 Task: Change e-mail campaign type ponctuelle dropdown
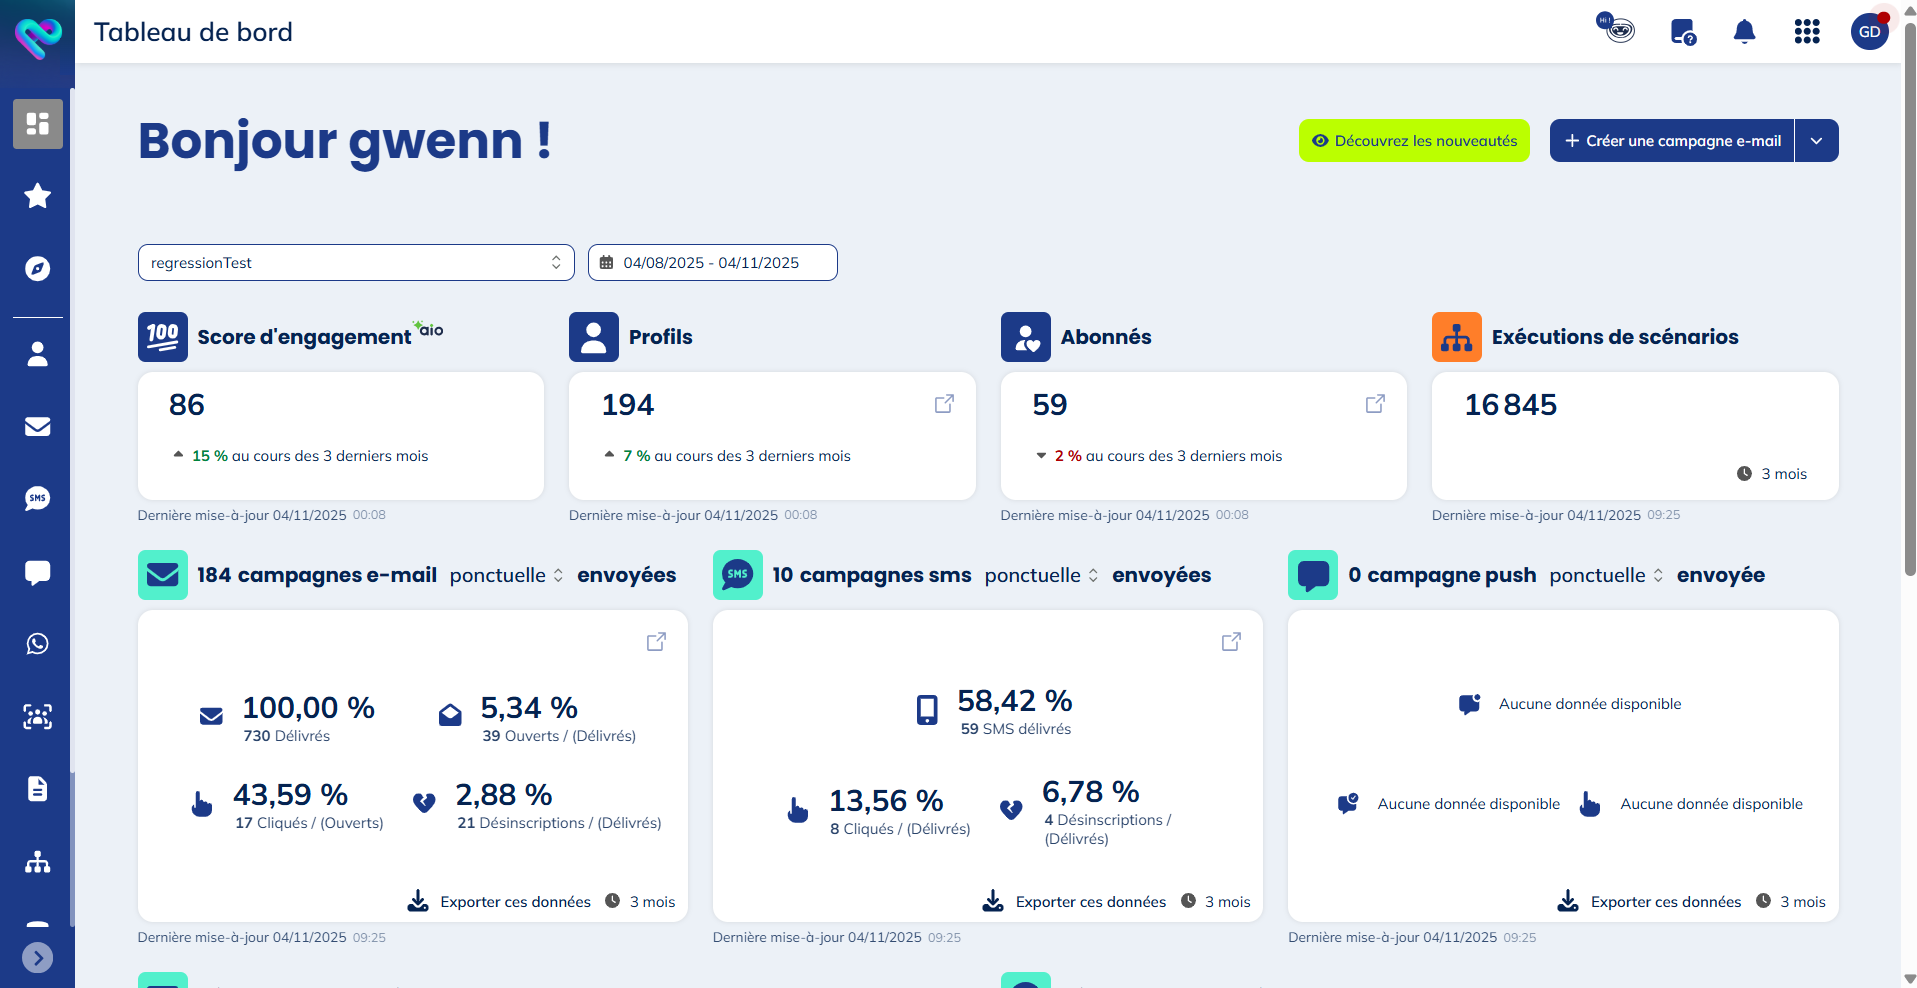506,576
